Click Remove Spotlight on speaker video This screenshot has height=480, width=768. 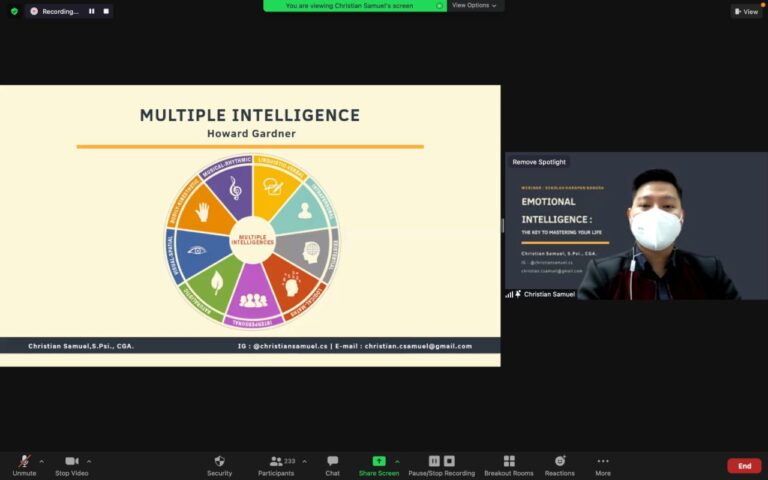pyautogui.click(x=539, y=162)
